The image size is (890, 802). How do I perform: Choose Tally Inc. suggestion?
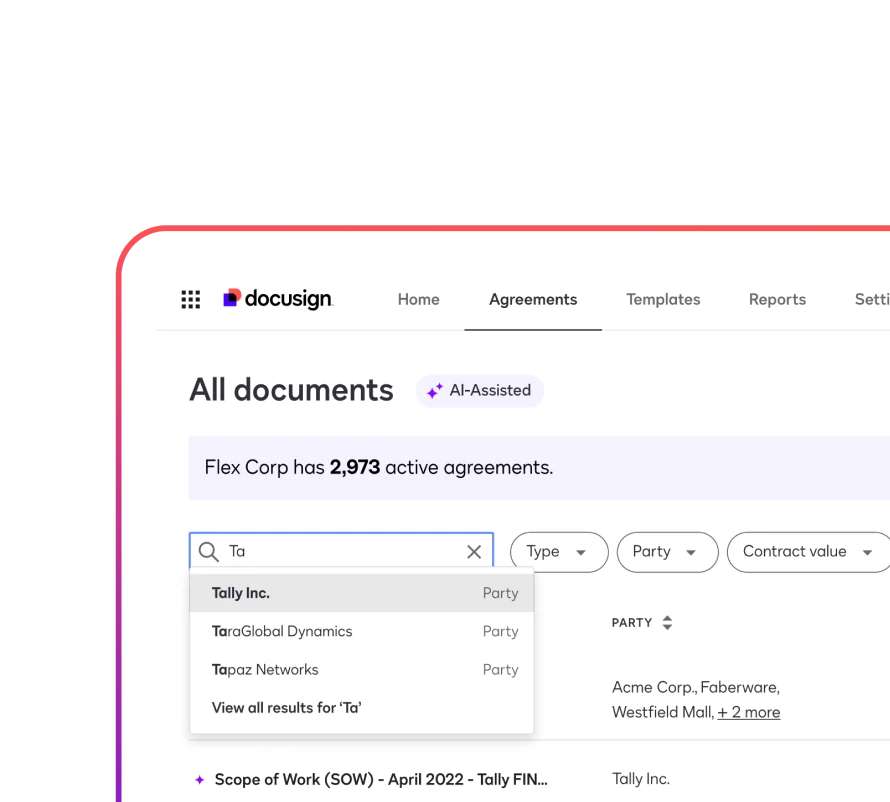click(x=362, y=593)
